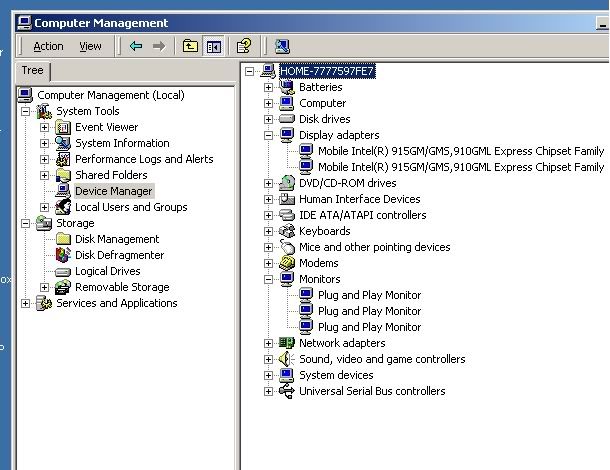Screen dimensions: 610x470
Task: Select the first Plug and Play Monitor
Action: (x=369, y=295)
